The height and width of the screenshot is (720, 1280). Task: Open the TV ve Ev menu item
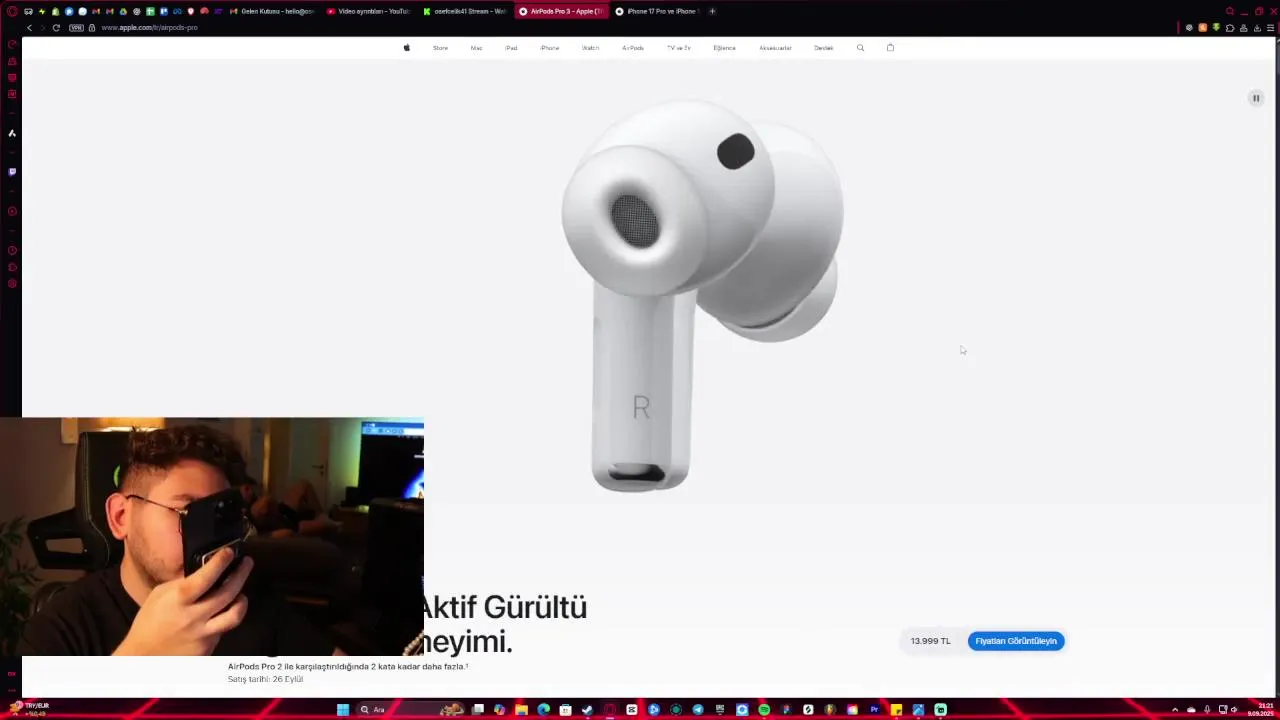click(x=679, y=48)
